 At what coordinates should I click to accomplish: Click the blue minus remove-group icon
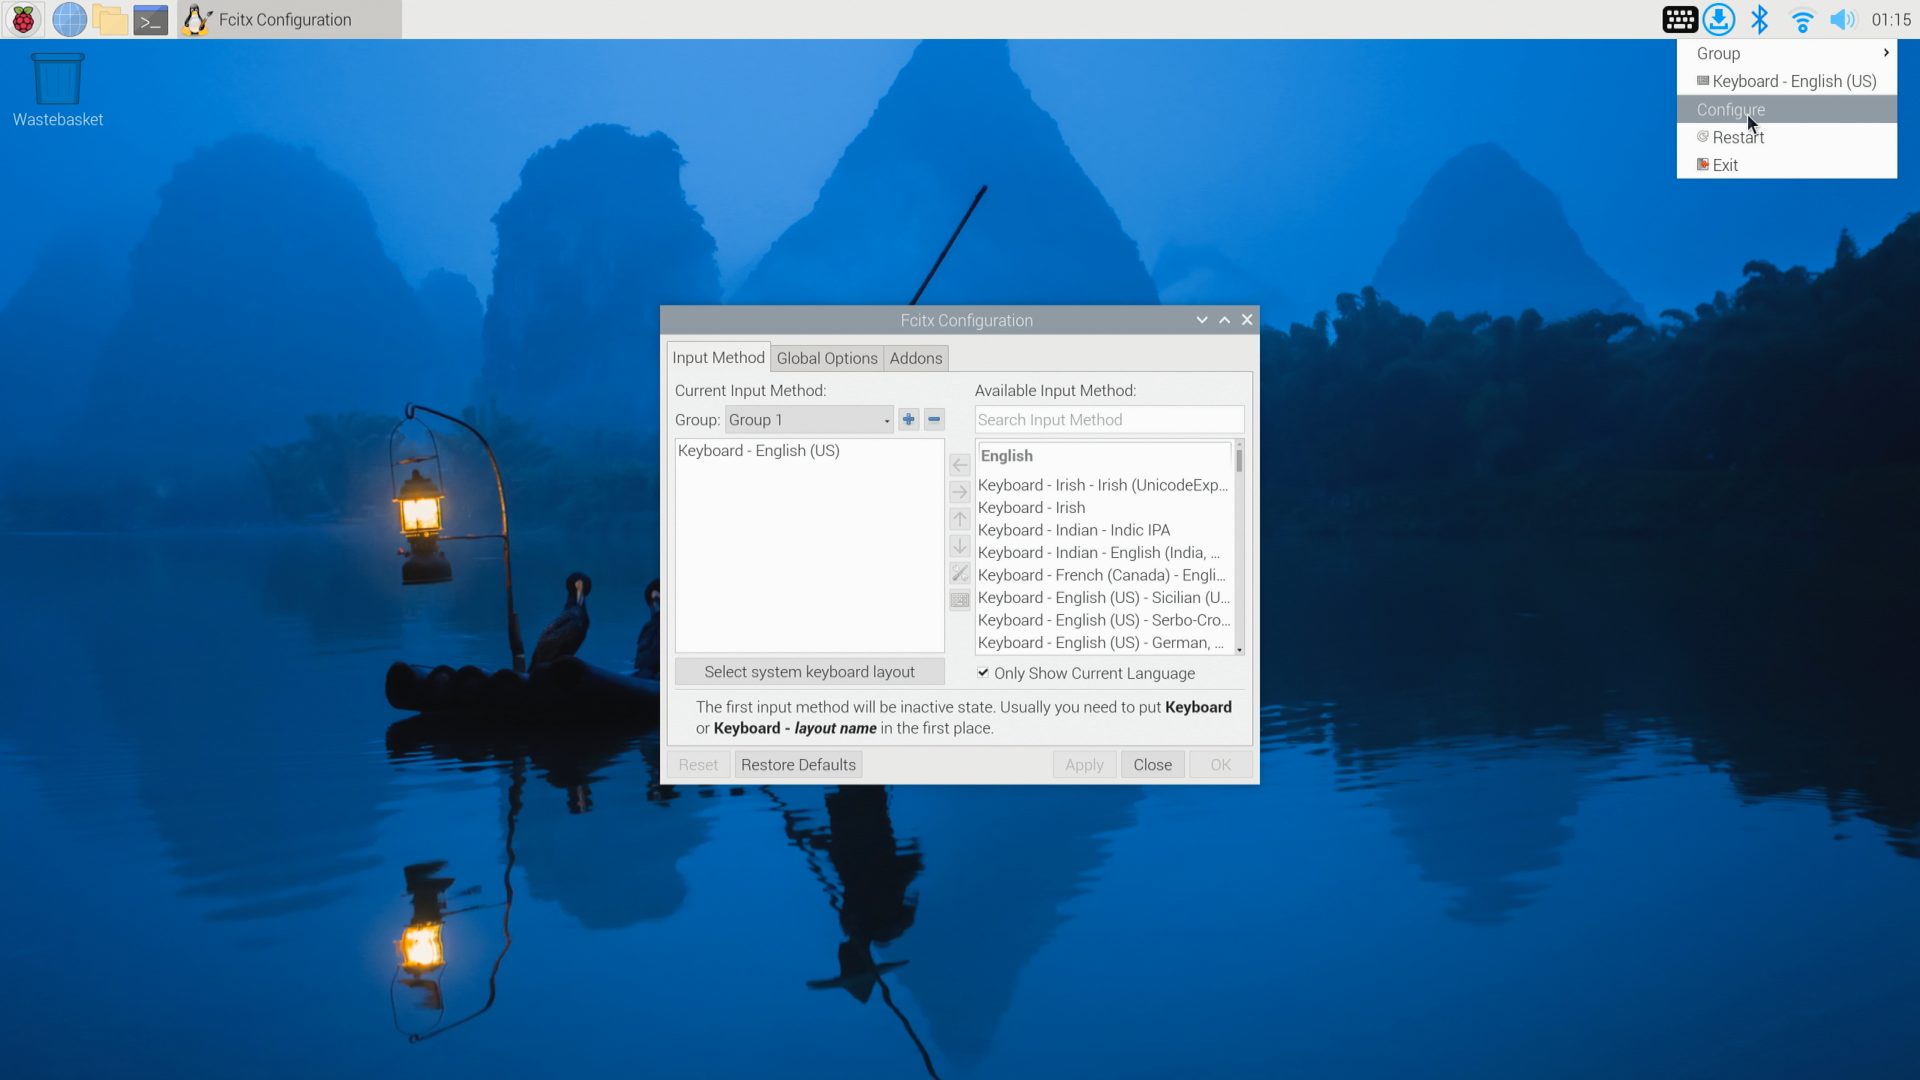pyautogui.click(x=934, y=419)
